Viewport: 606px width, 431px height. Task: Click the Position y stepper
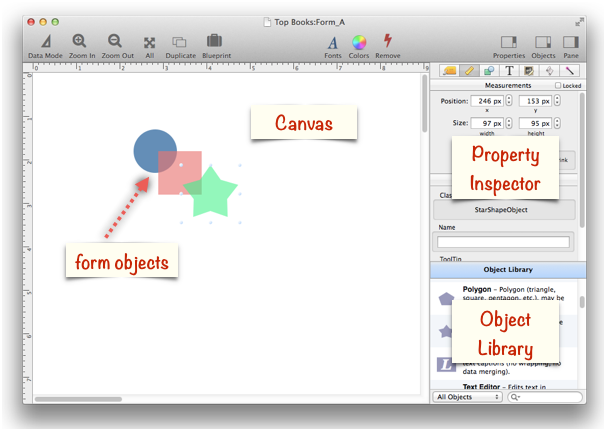tap(557, 101)
